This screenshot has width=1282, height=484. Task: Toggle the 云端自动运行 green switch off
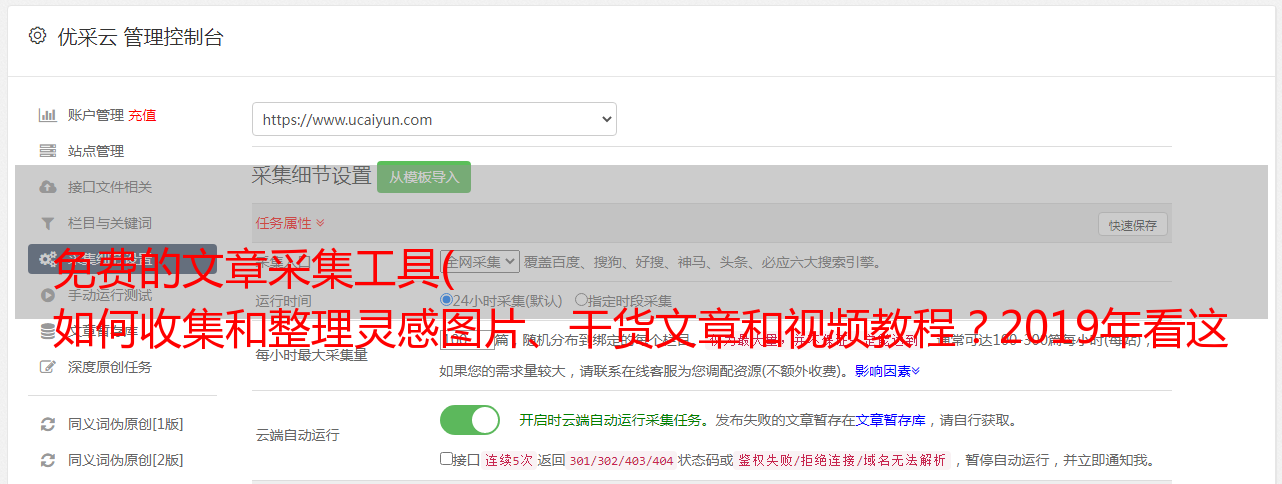pos(470,420)
